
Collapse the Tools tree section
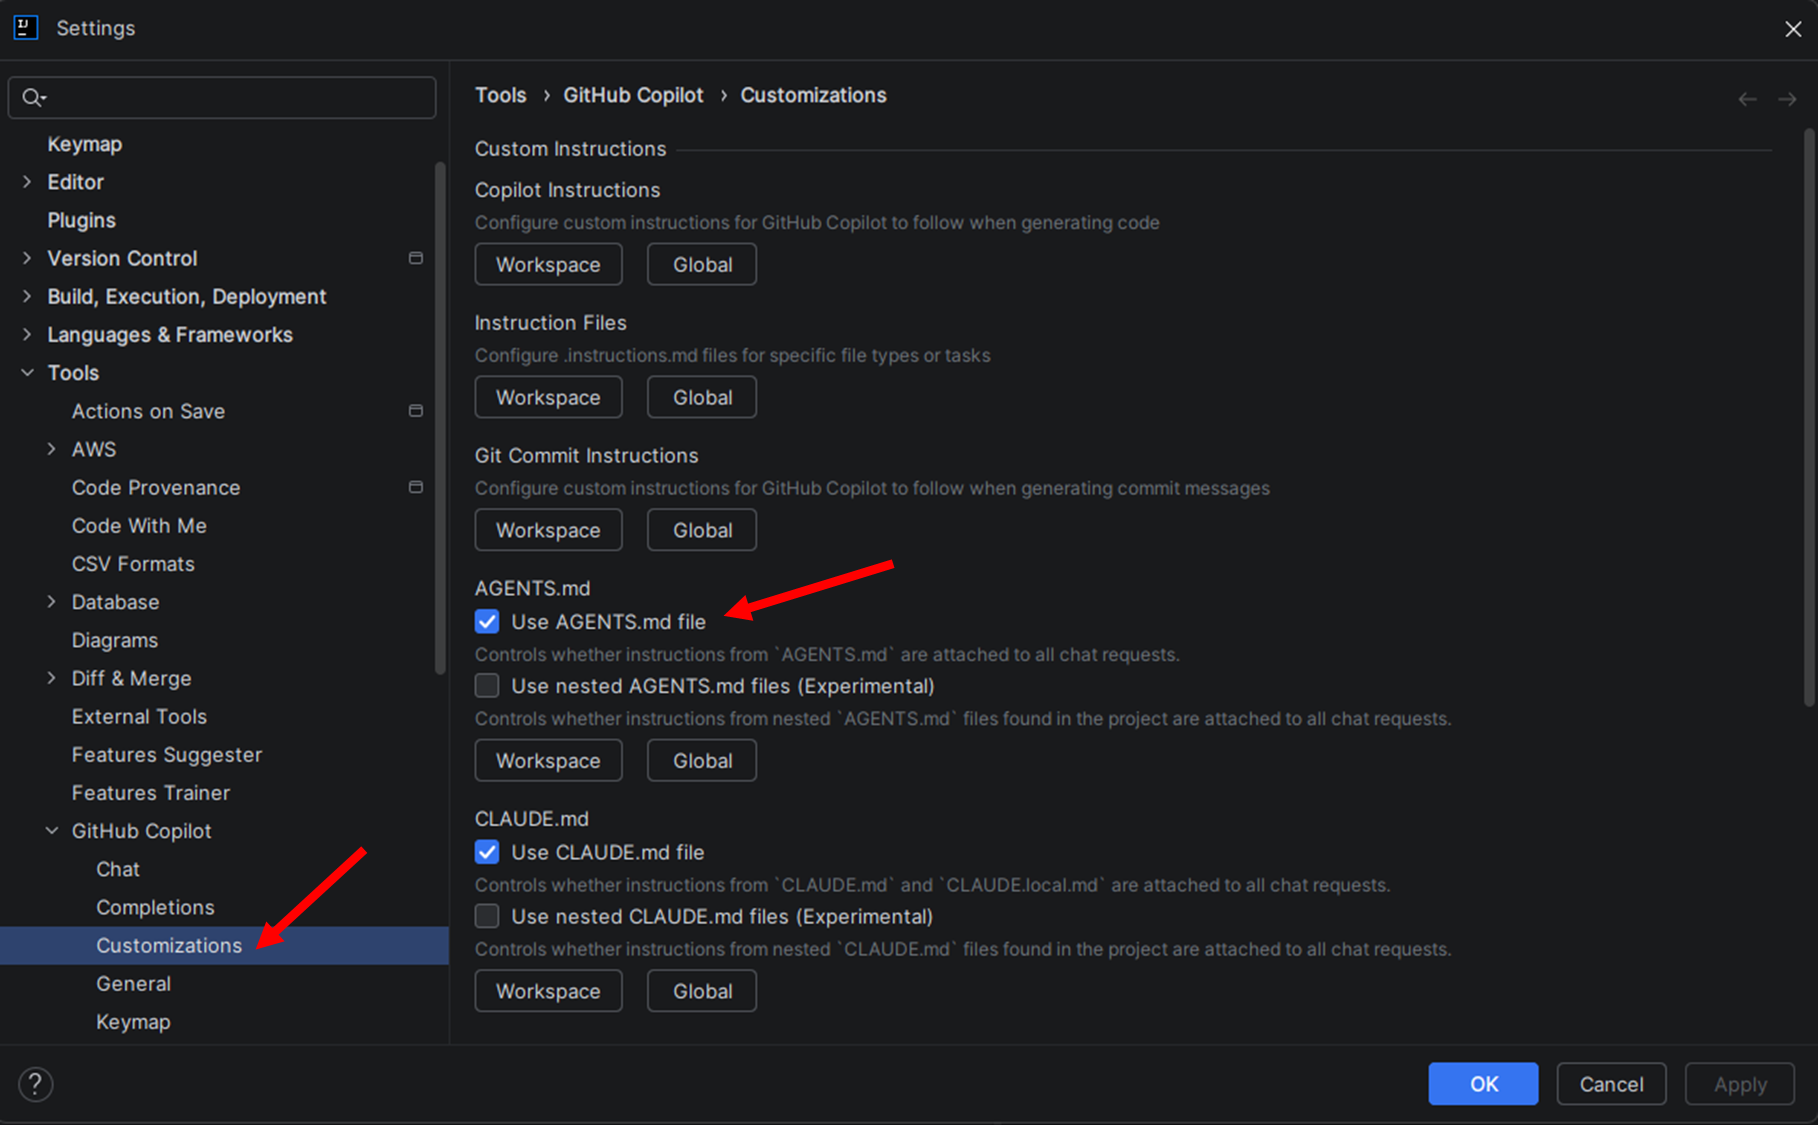26,372
